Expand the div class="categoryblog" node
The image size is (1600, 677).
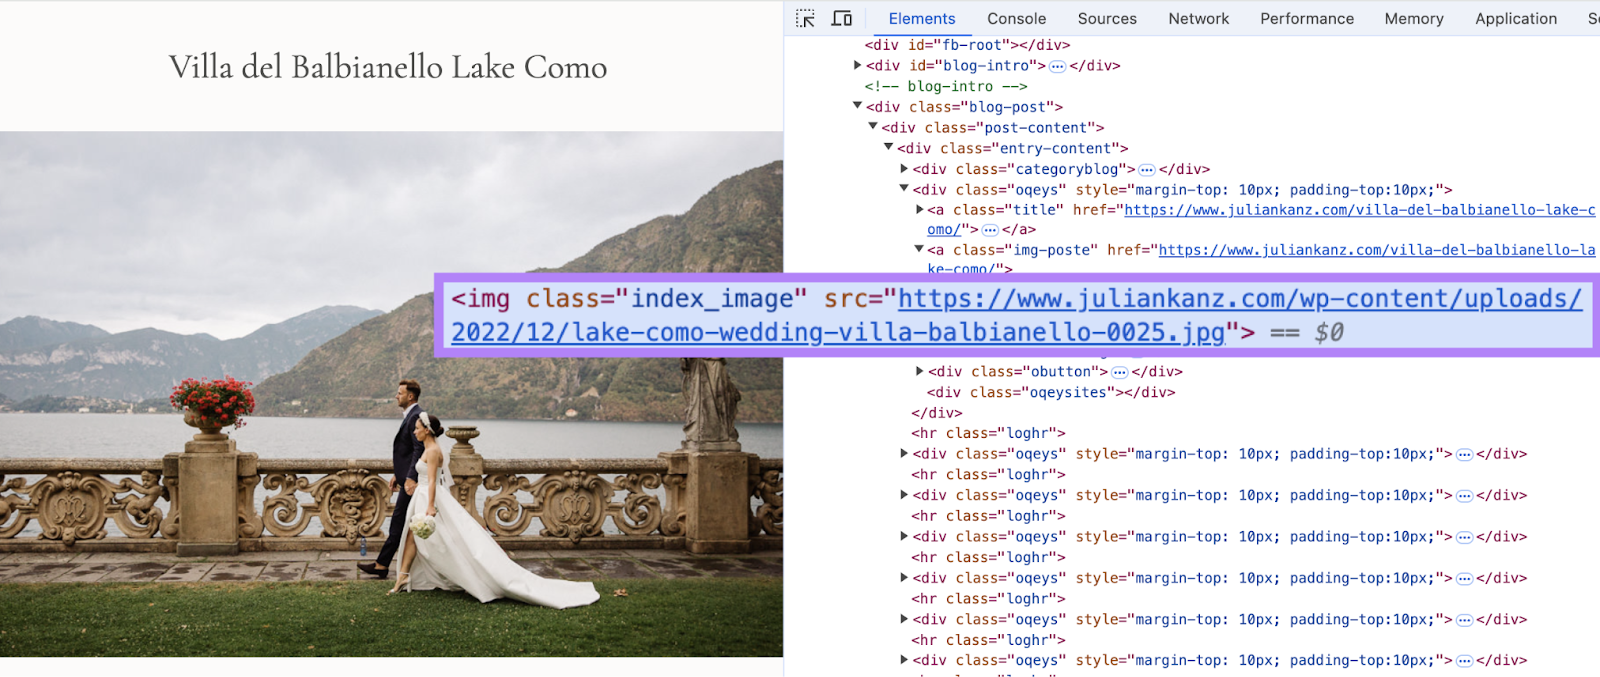coord(904,169)
